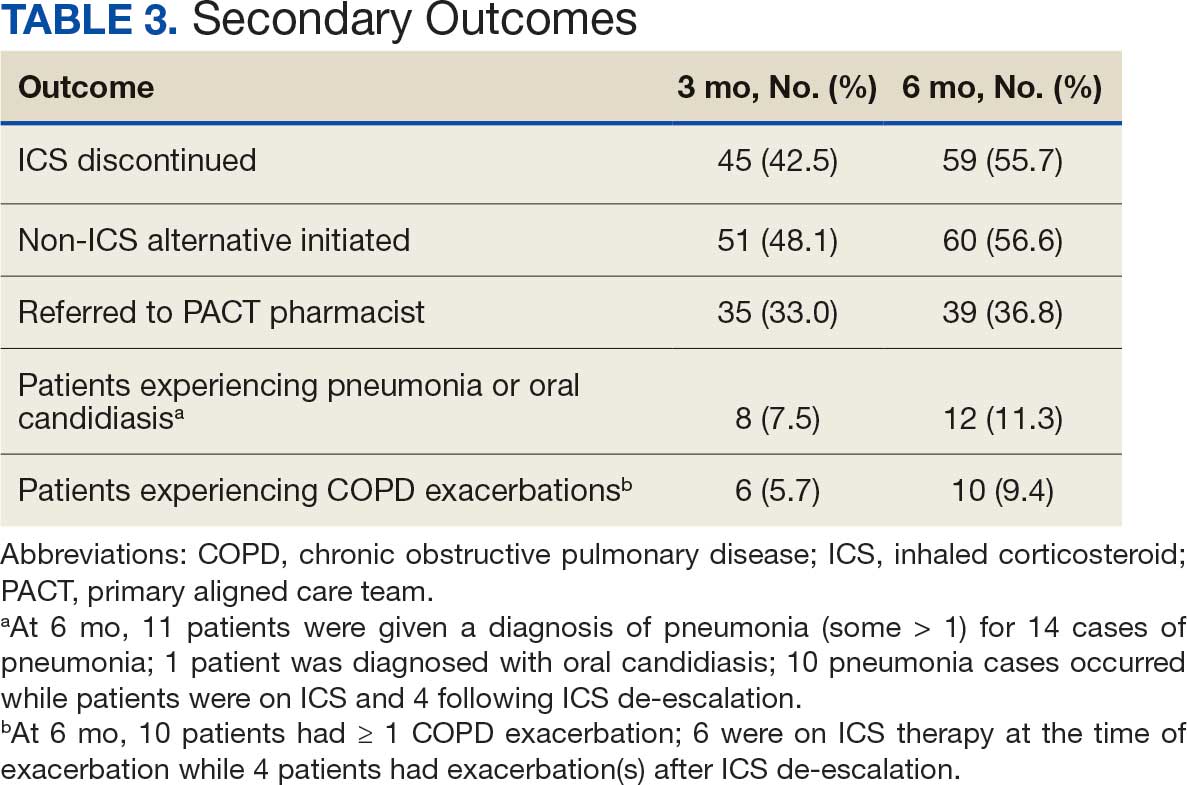Select the "Non-ICS alternative initiated" row label

[x=214, y=240]
